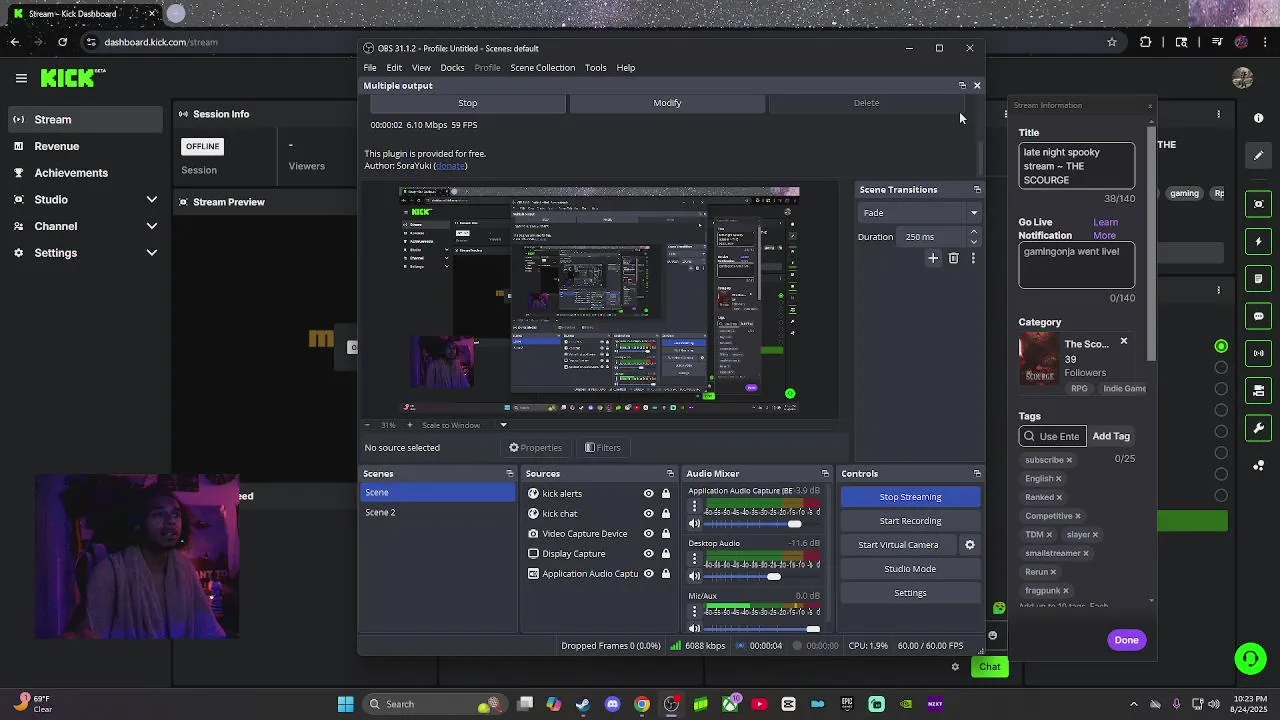Toggle lock on Video Capture Device
Screen dimensions: 1280x720
pyautogui.click(x=665, y=534)
